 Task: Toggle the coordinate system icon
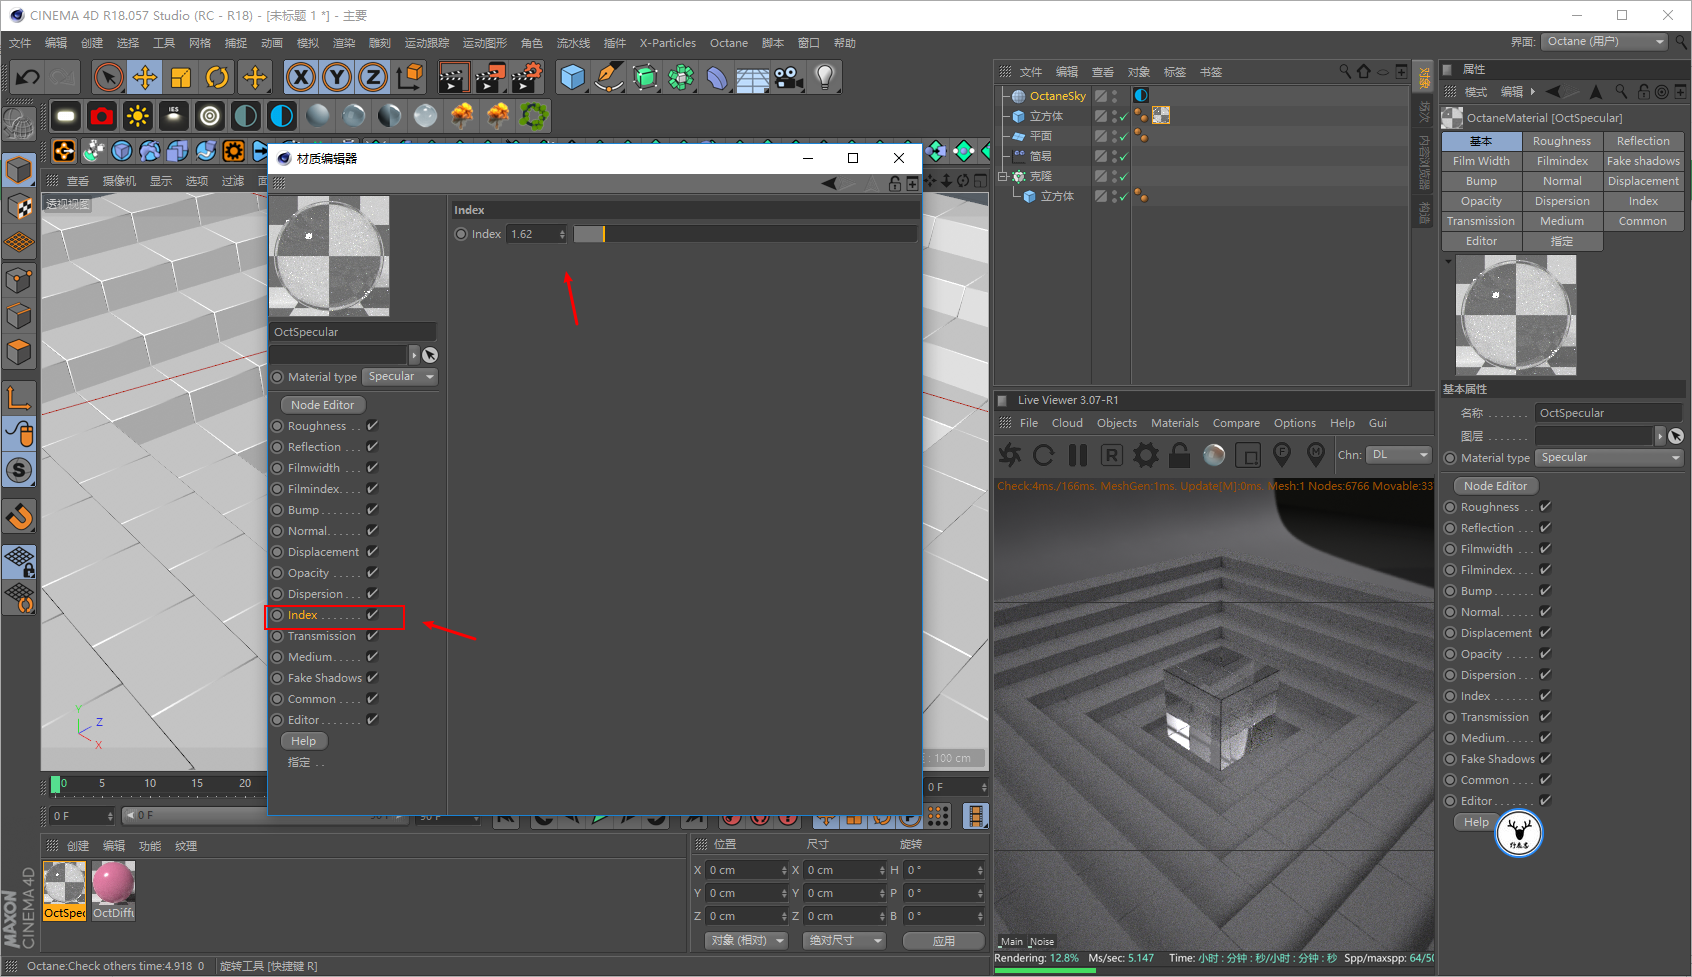[409, 77]
